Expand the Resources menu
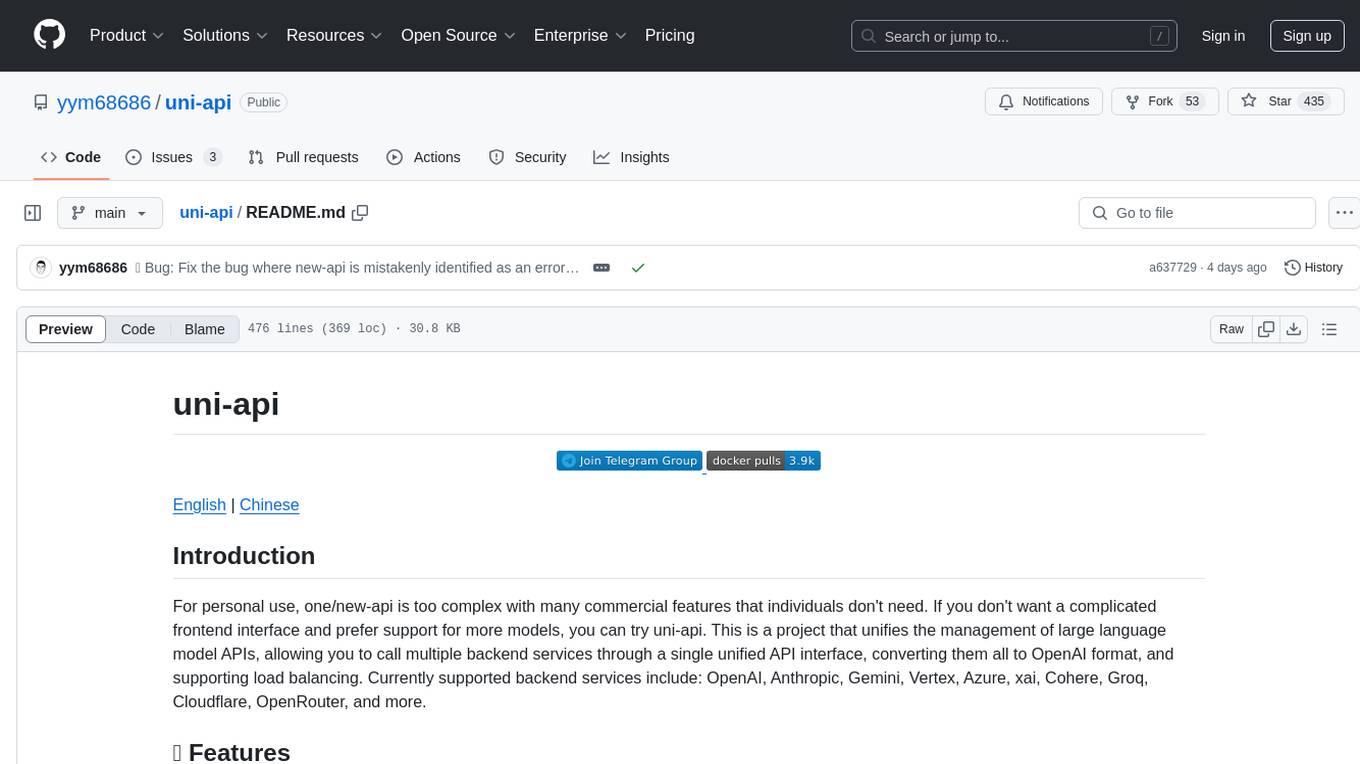This screenshot has height=764, width=1360. [335, 35]
